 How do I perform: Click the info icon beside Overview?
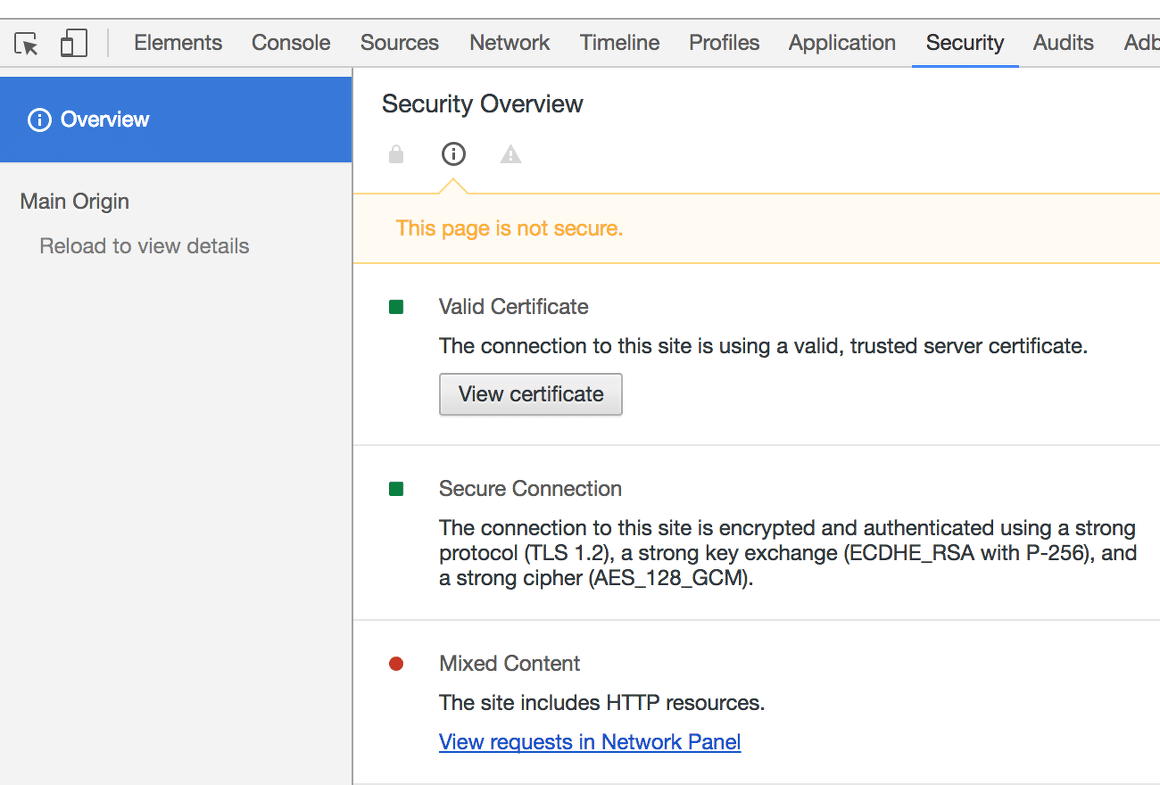click(x=39, y=120)
